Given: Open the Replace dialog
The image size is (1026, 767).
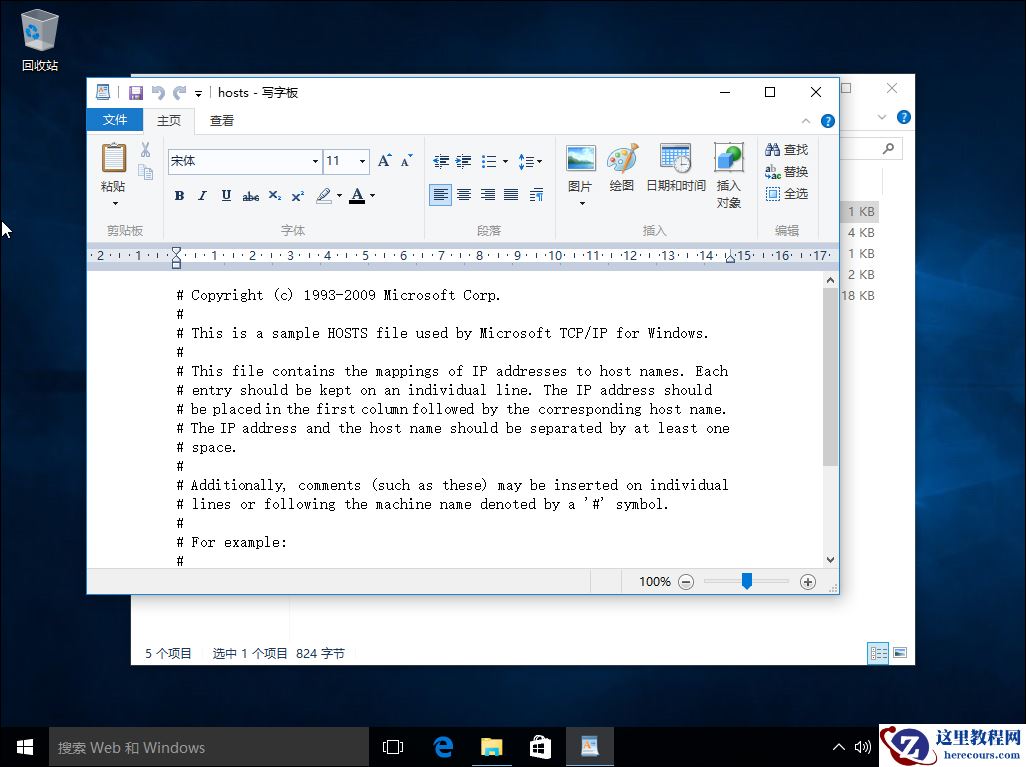Looking at the screenshot, I should click(x=786, y=171).
